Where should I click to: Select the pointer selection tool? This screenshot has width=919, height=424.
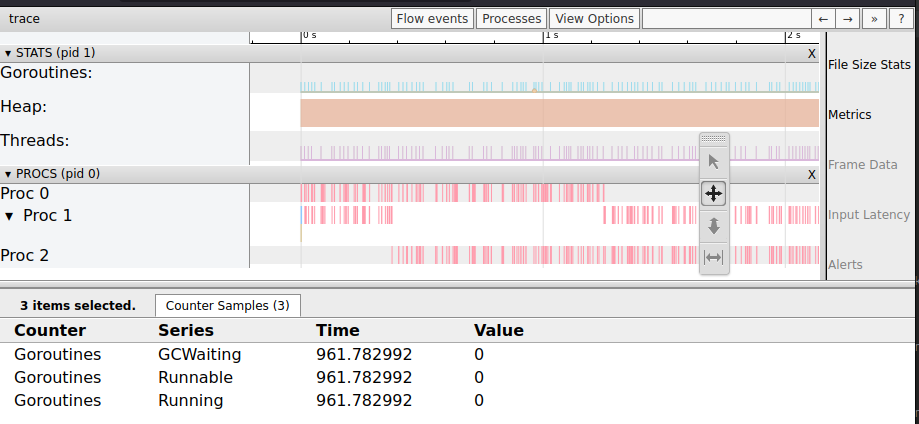[x=714, y=162]
